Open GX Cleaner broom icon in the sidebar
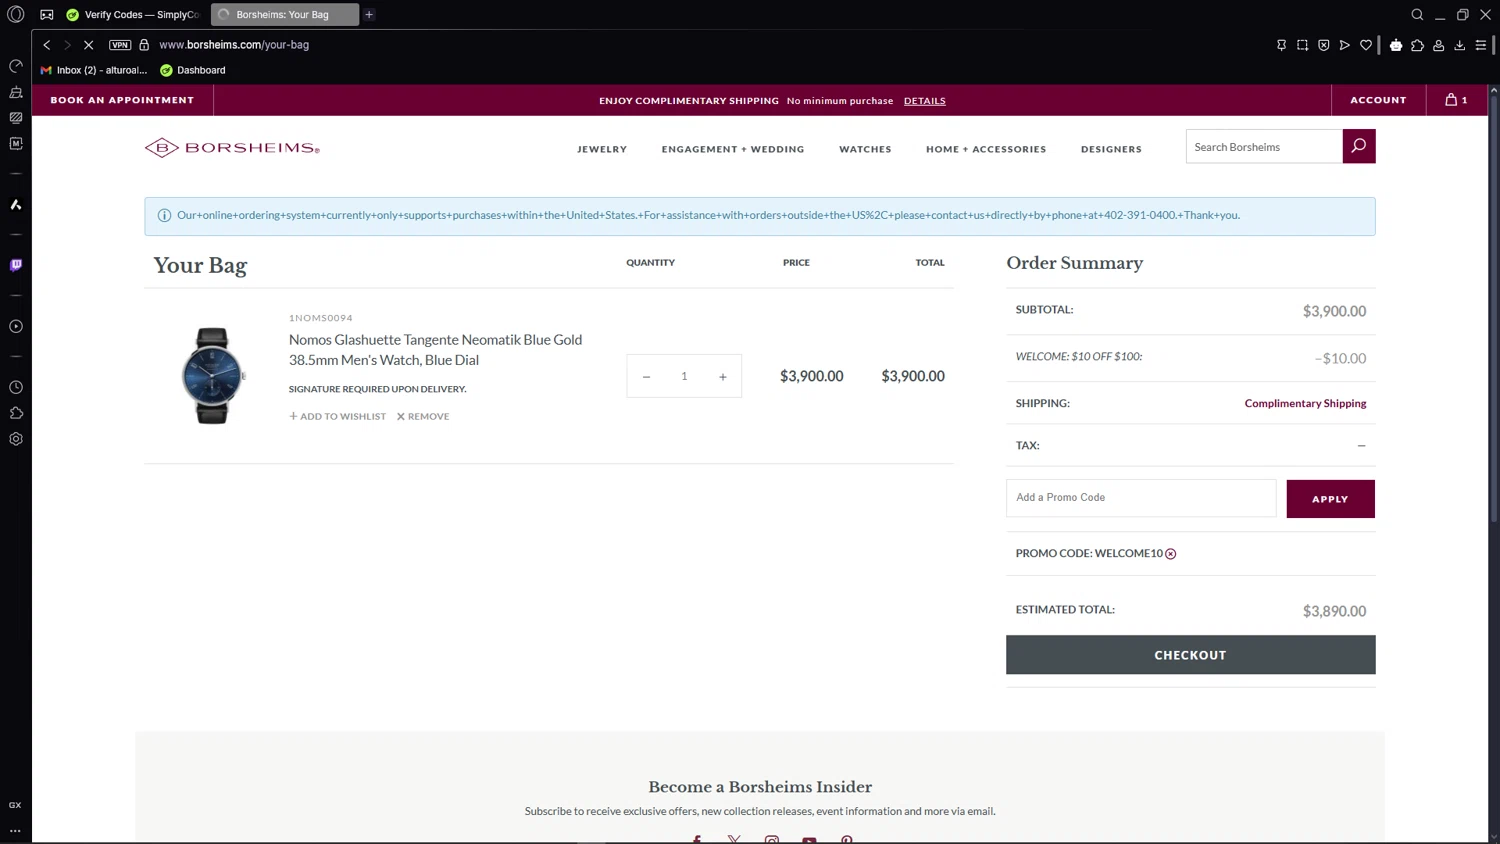The height and width of the screenshot is (844, 1500). (16, 92)
